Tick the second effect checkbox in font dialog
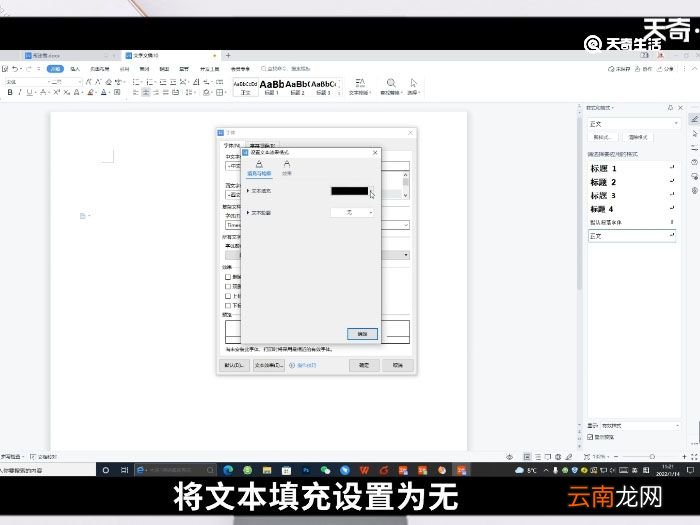This screenshot has height=525, width=700. tap(228, 287)
